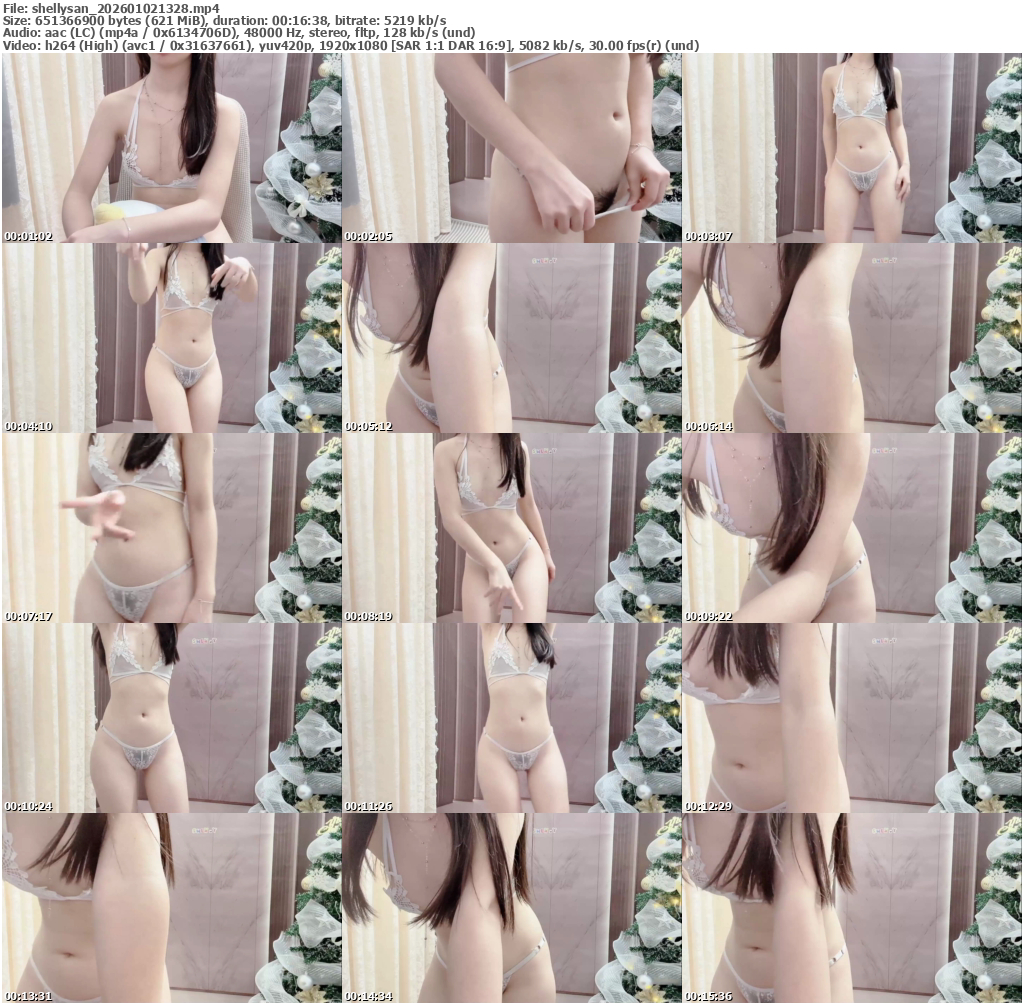
Task: Open the thumbnail labeled 00:09:22
Action: click(851, 528)
